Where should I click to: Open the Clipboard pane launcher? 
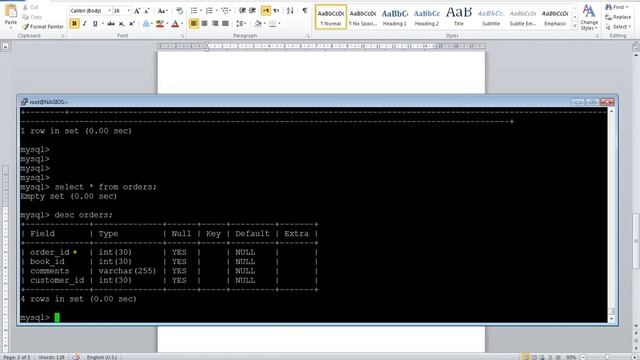tap(63, 36)
